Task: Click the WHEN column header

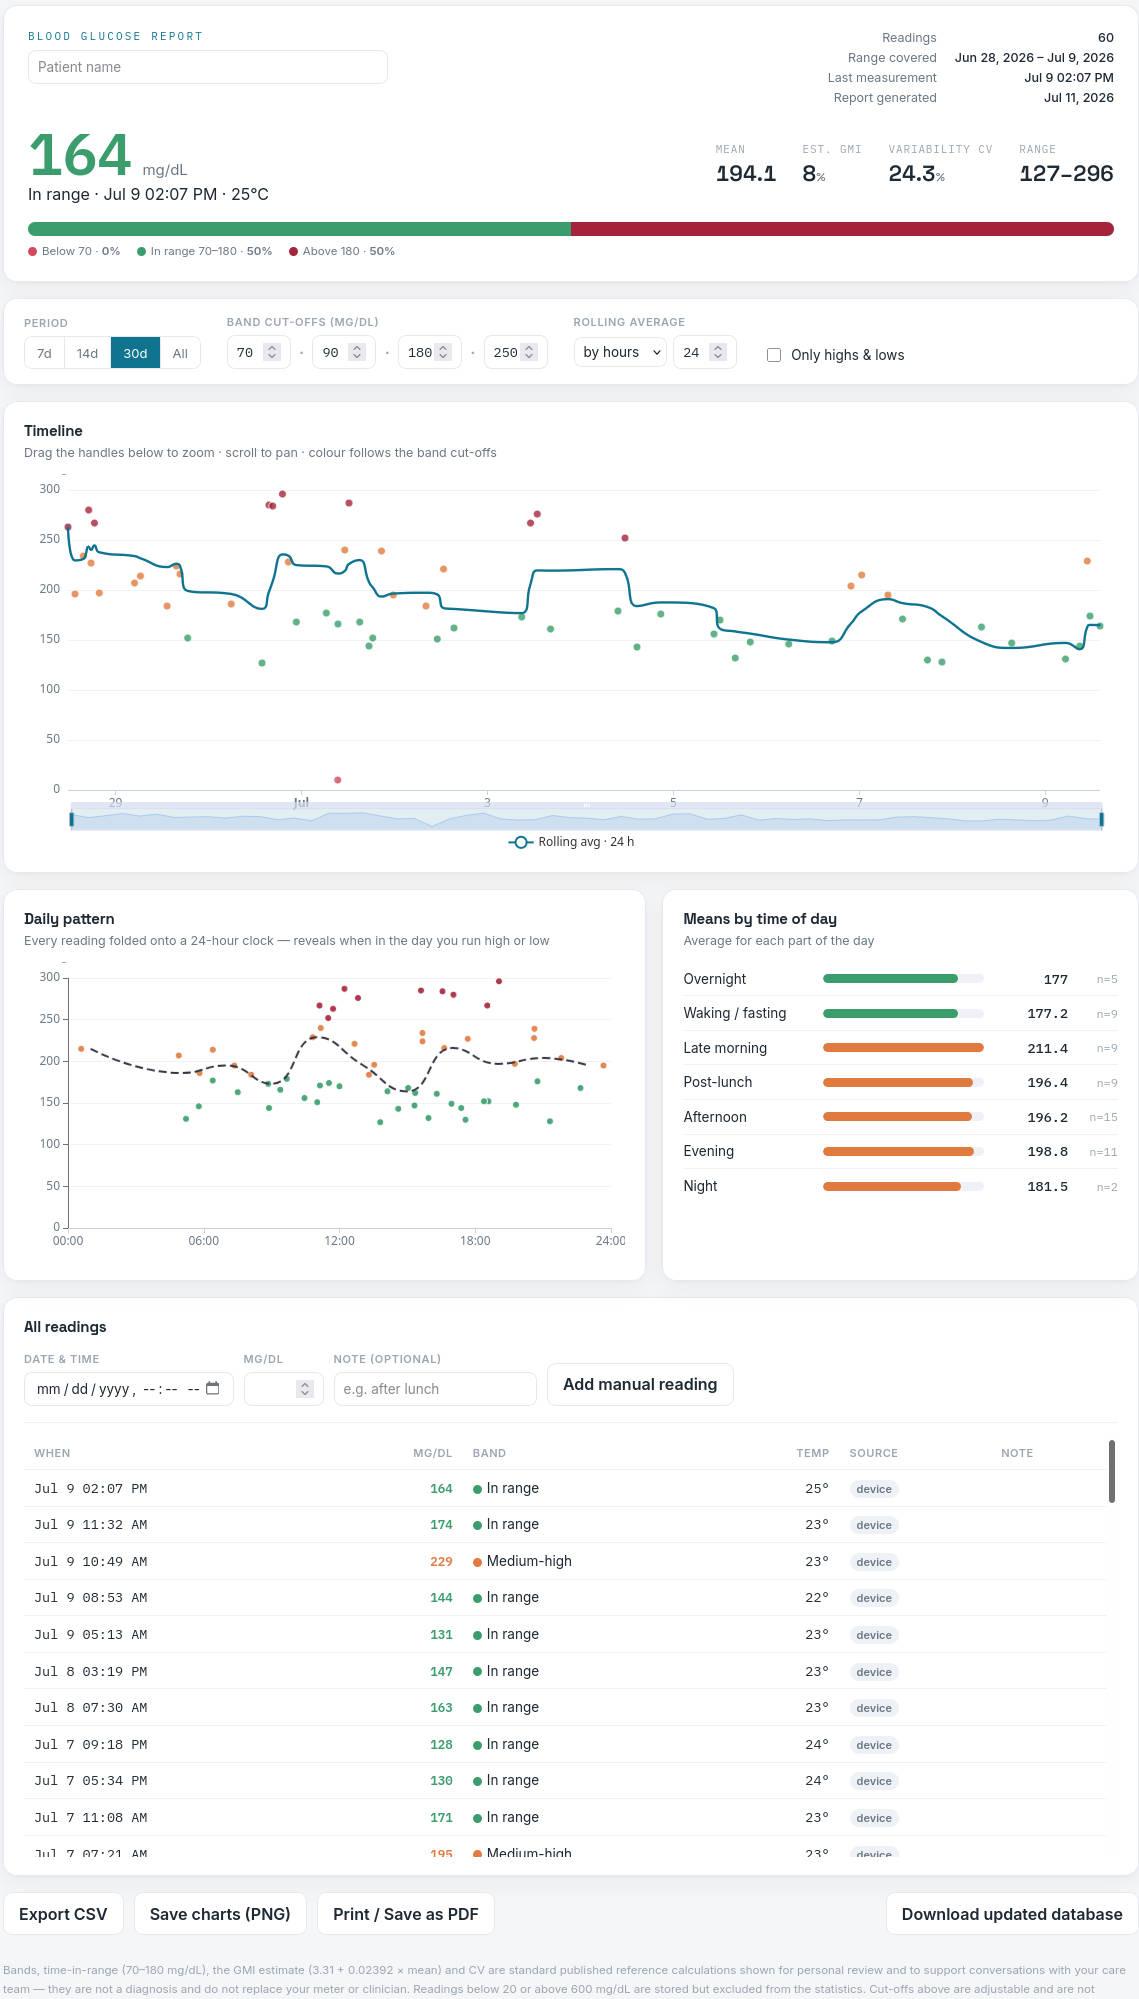Action: tap(52, 1453)
